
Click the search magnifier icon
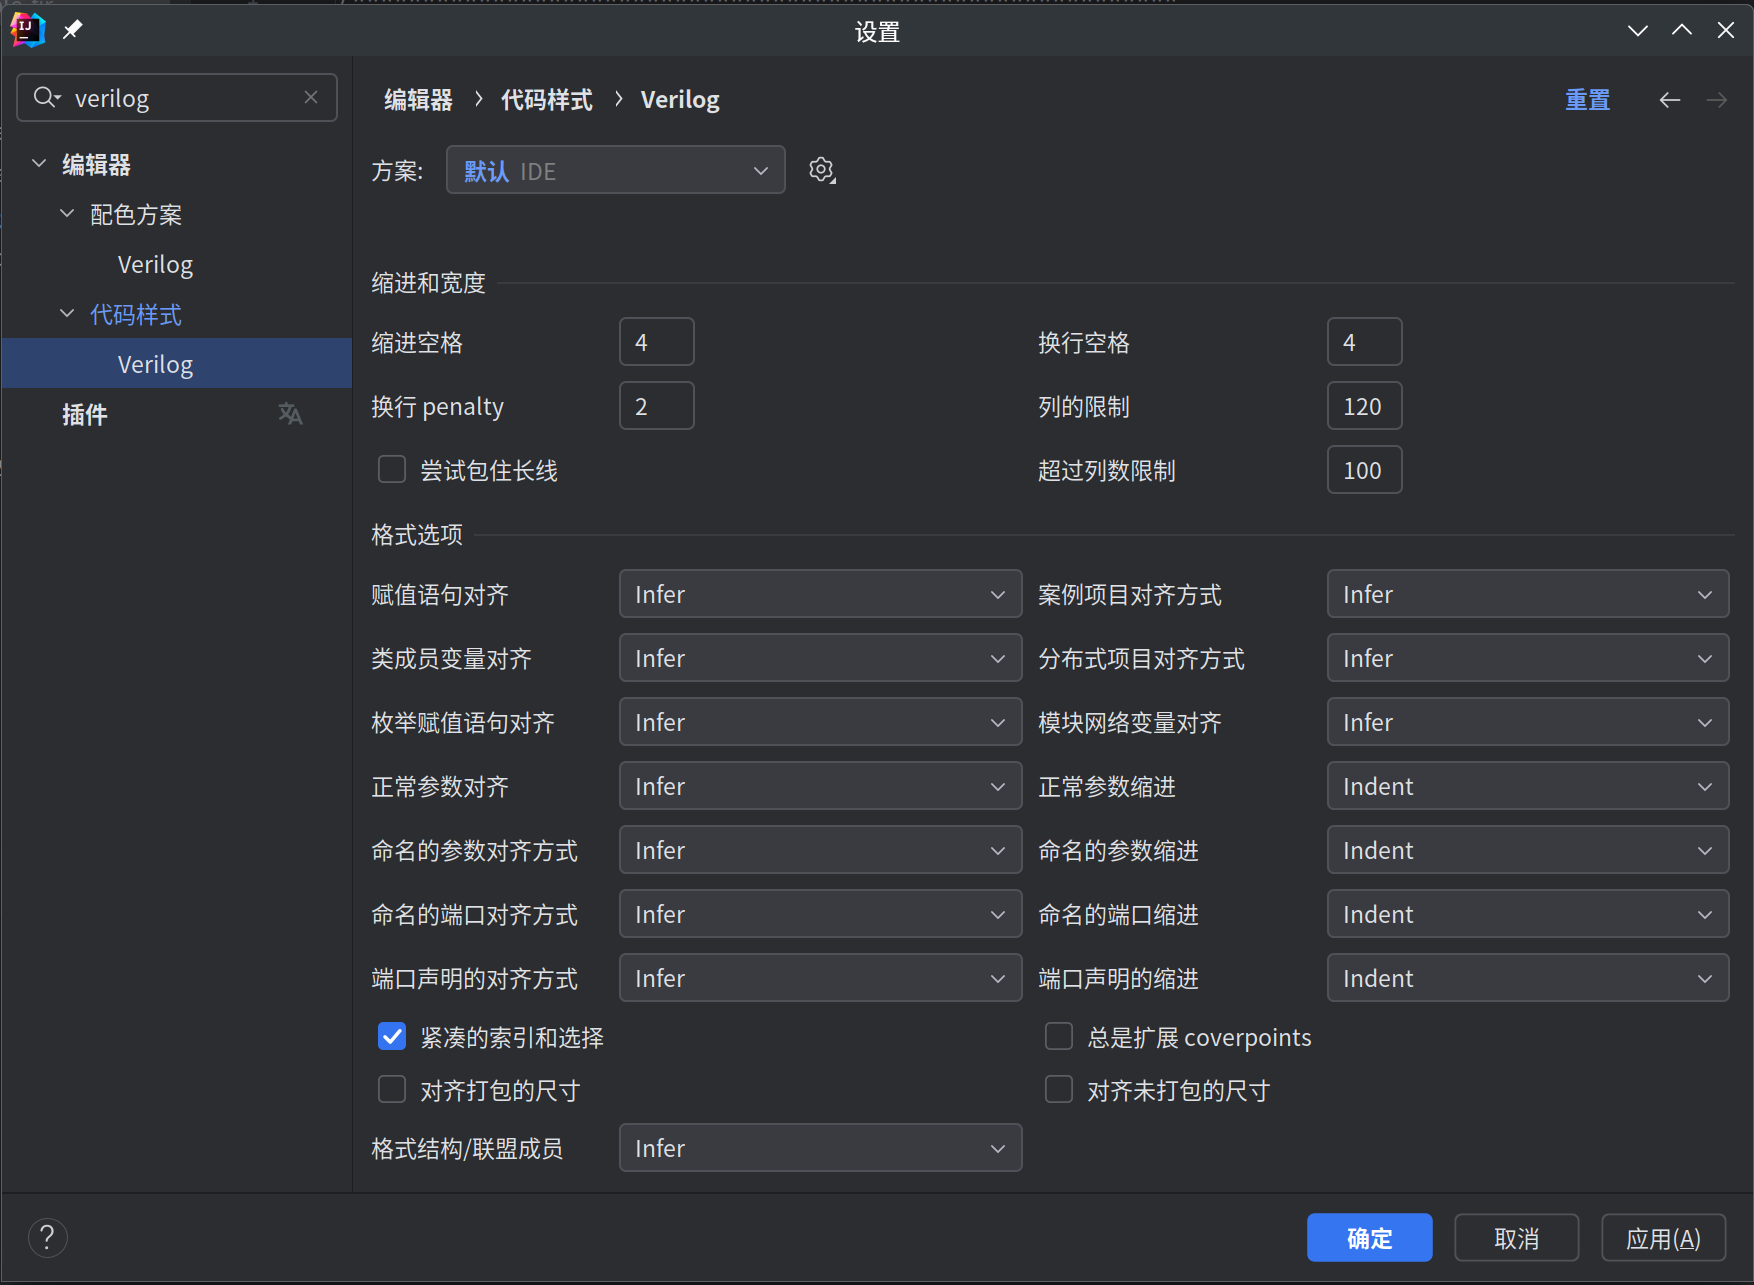(46, 97)
